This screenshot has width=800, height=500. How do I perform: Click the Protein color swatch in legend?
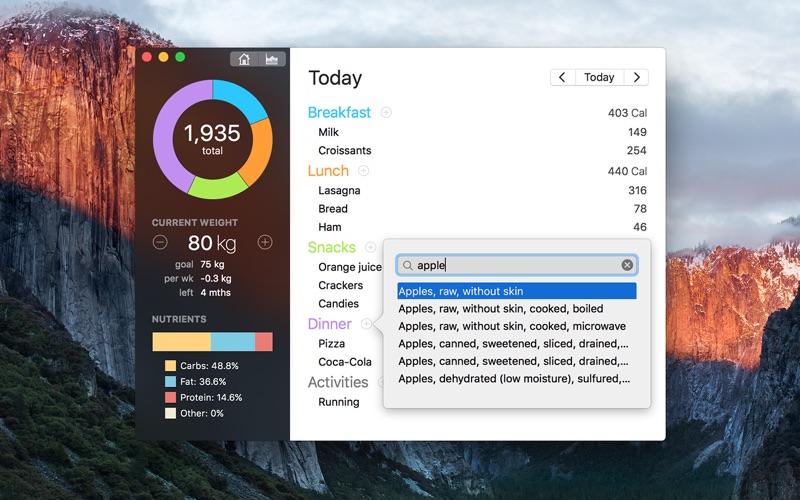click(x=170, y=397)
